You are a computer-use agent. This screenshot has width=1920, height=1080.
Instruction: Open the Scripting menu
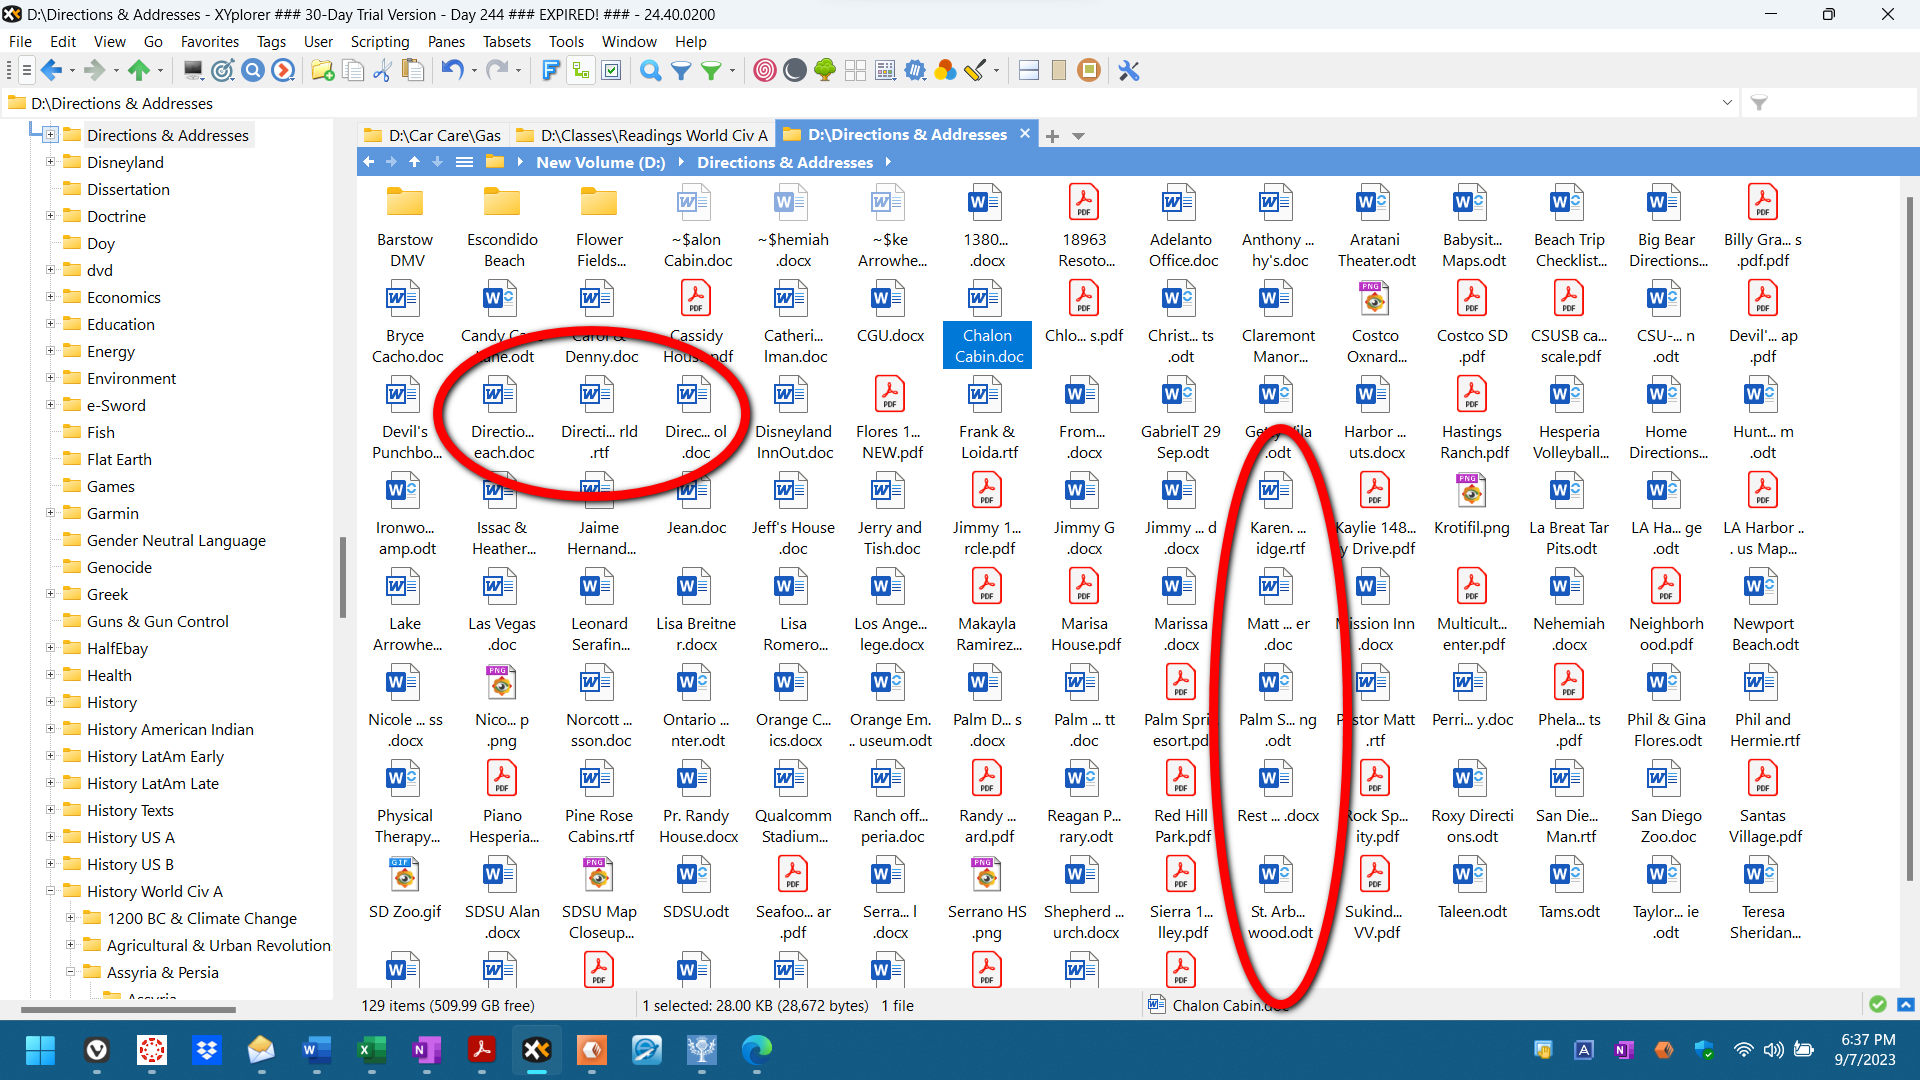[379, 41]
